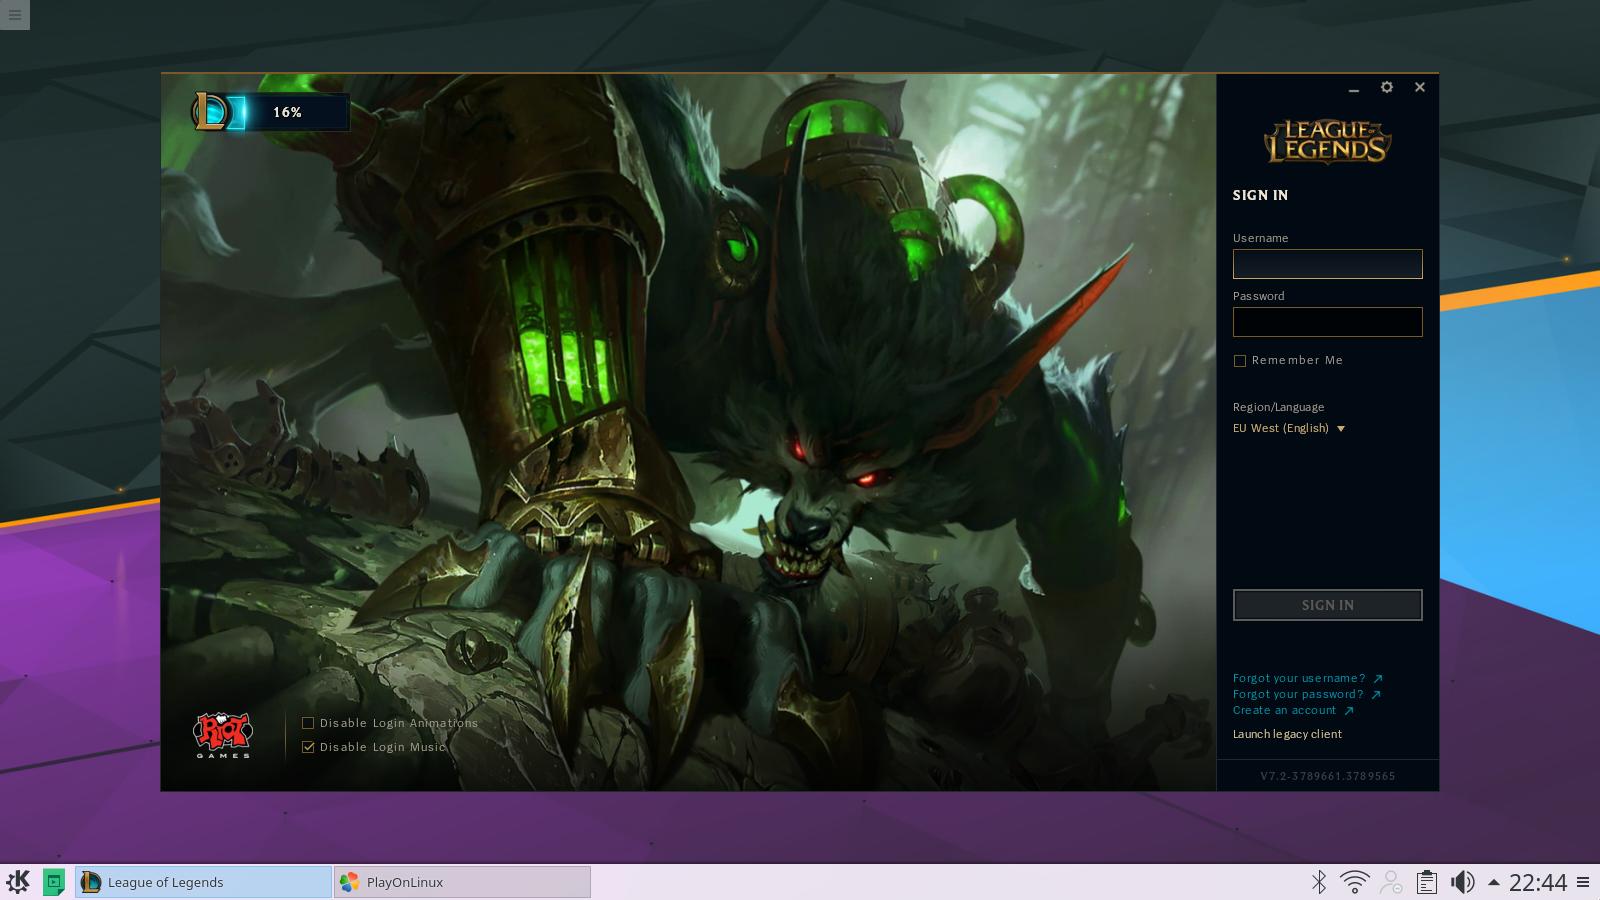Viewport: 1600px width, 900px height.
Task: Click the 22:44 clock in the panel
Action: [x=1537, y=882]
